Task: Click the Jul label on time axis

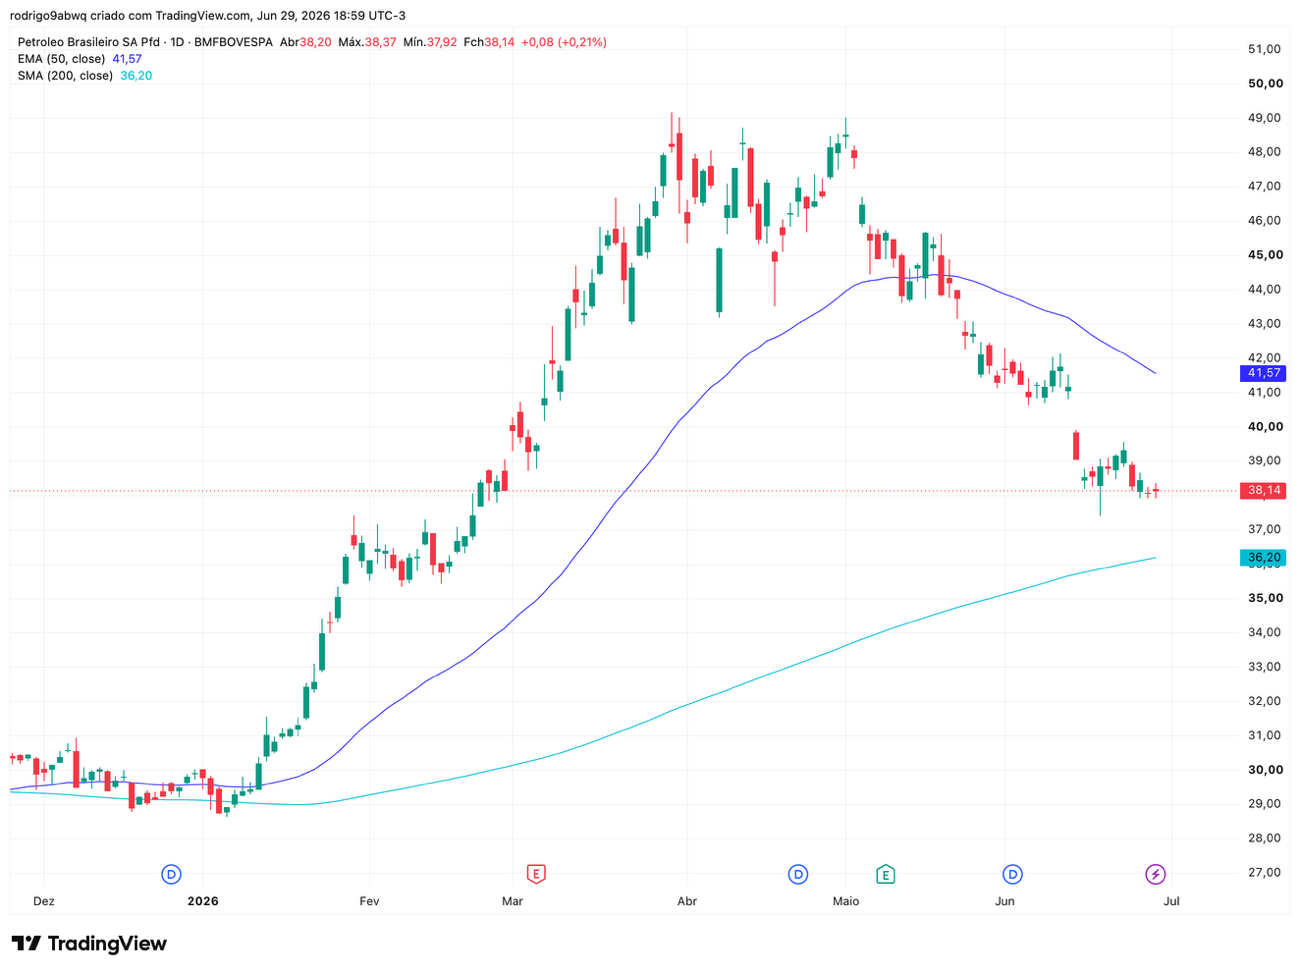Action: [x=1171, y=901]
